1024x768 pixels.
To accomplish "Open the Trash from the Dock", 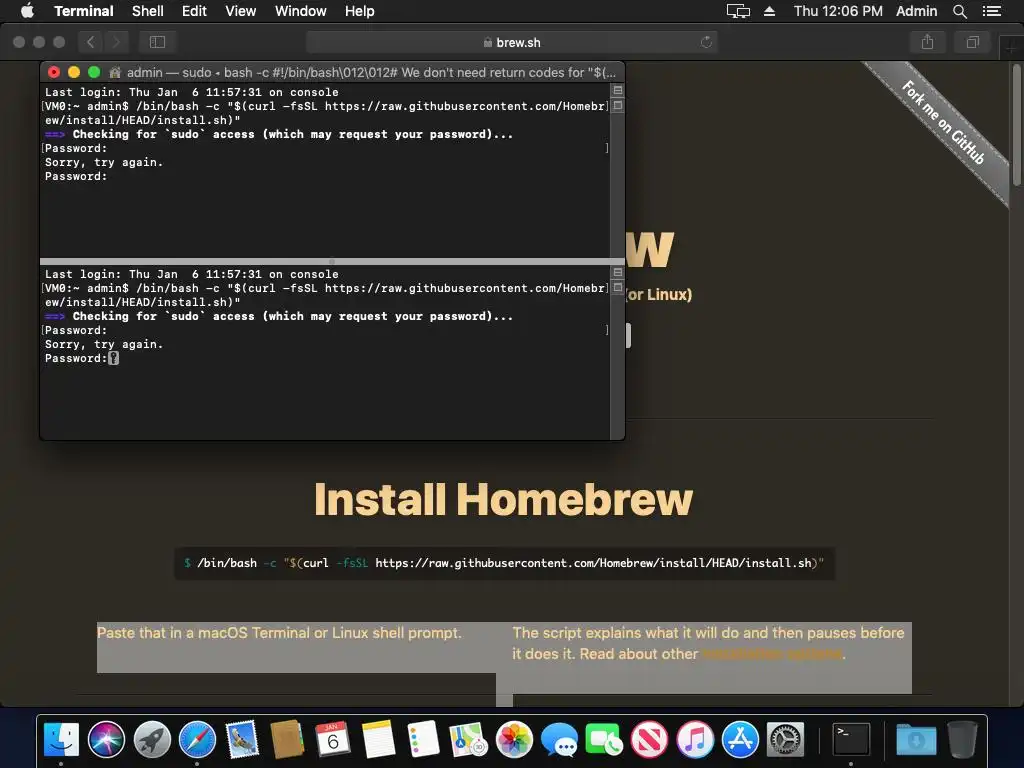I will [x=962, y=740].
